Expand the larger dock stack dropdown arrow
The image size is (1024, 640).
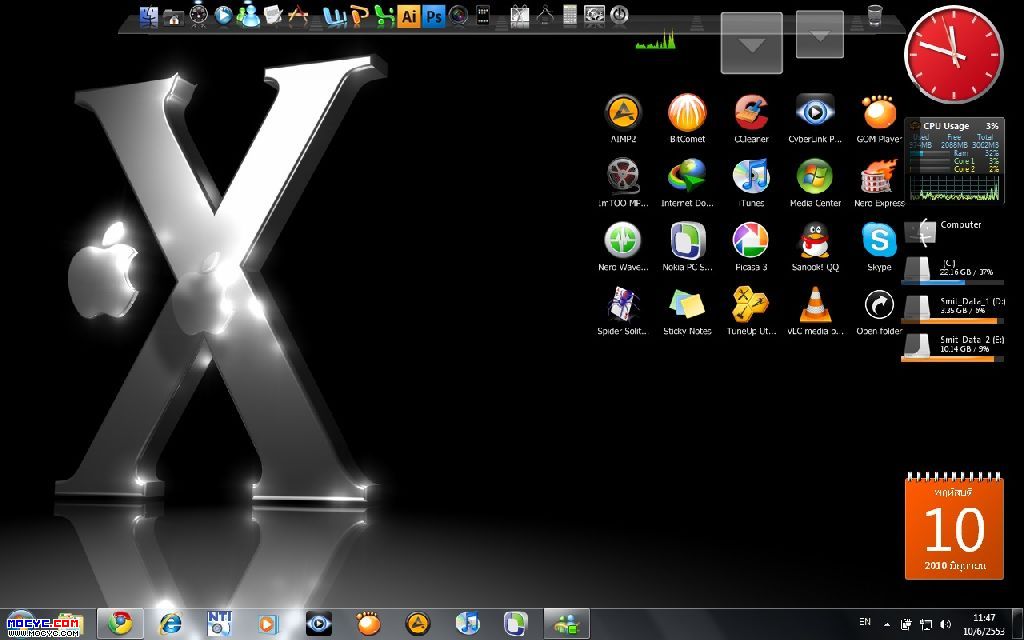tap(752, 43)
